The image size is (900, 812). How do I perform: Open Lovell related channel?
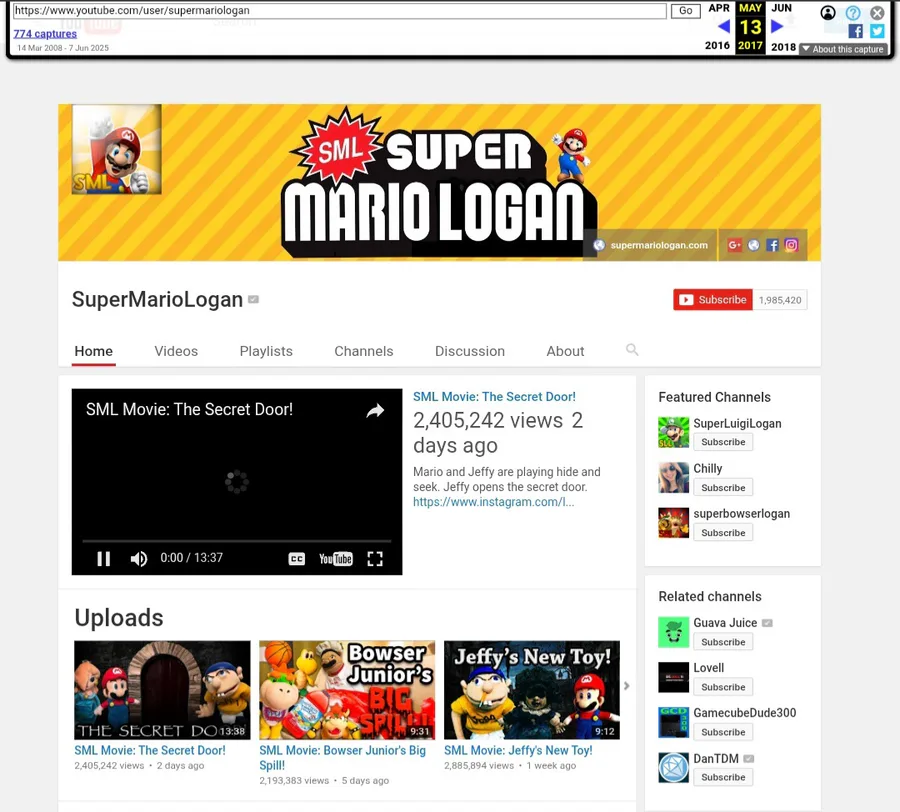pyautogui.click(x=708, y=667)
